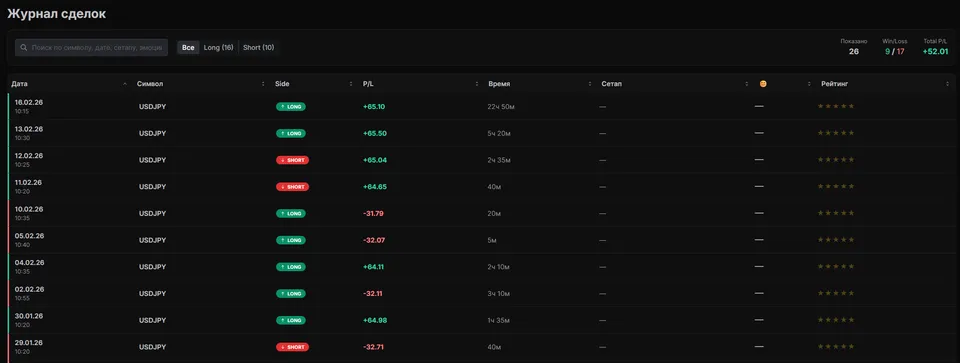
Task: Click the SHORT badge on 12.02.26 row
Action: point(293,160)
